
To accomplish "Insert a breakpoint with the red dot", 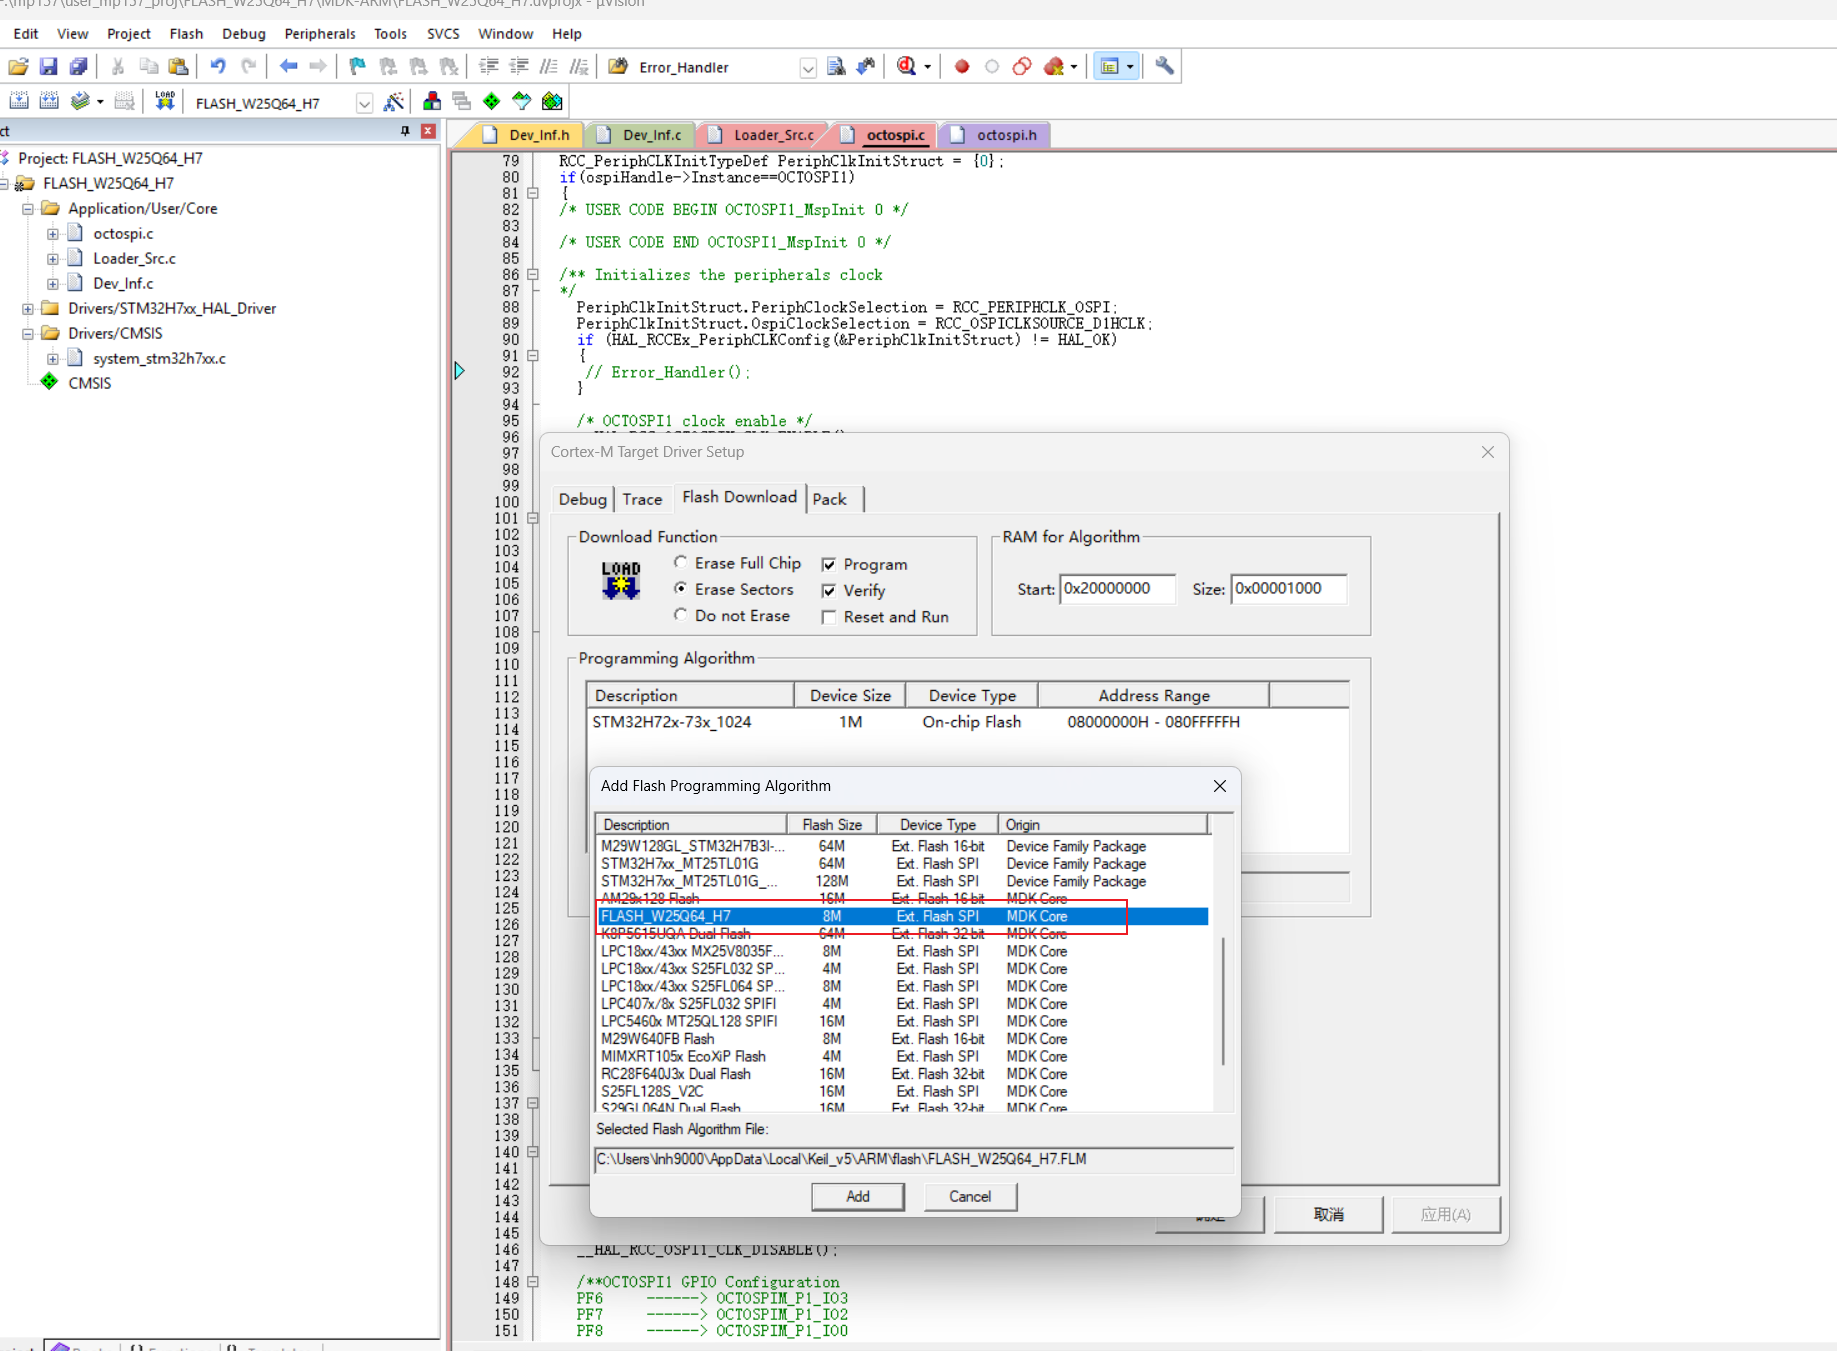I will point(962,67).
